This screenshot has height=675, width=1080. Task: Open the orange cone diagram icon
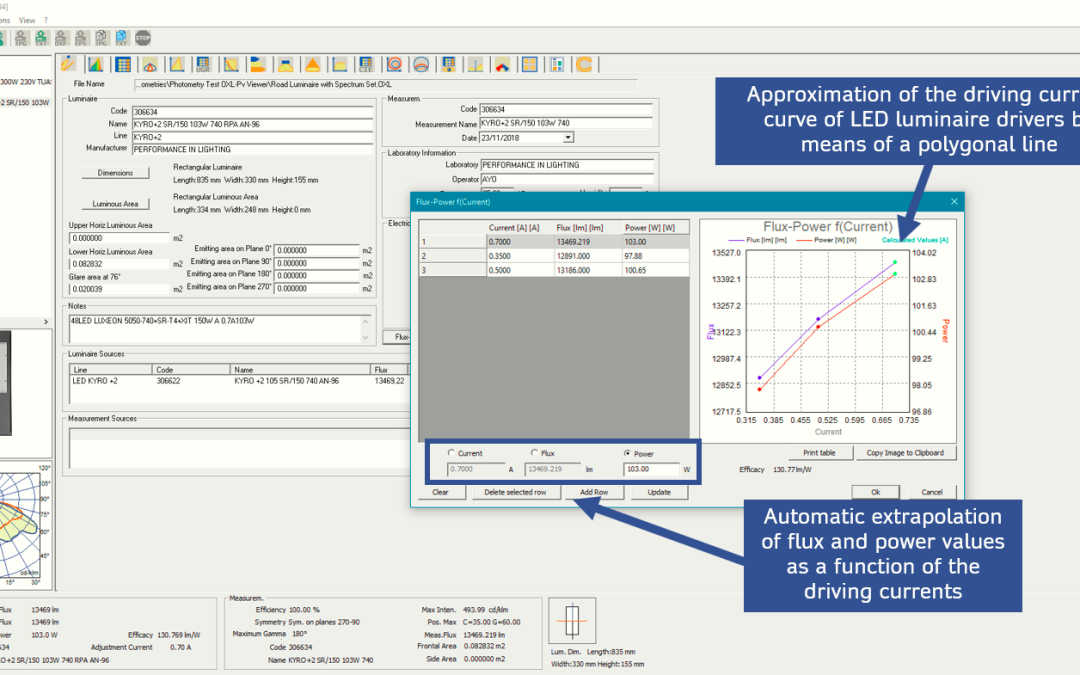click(313, 65)
